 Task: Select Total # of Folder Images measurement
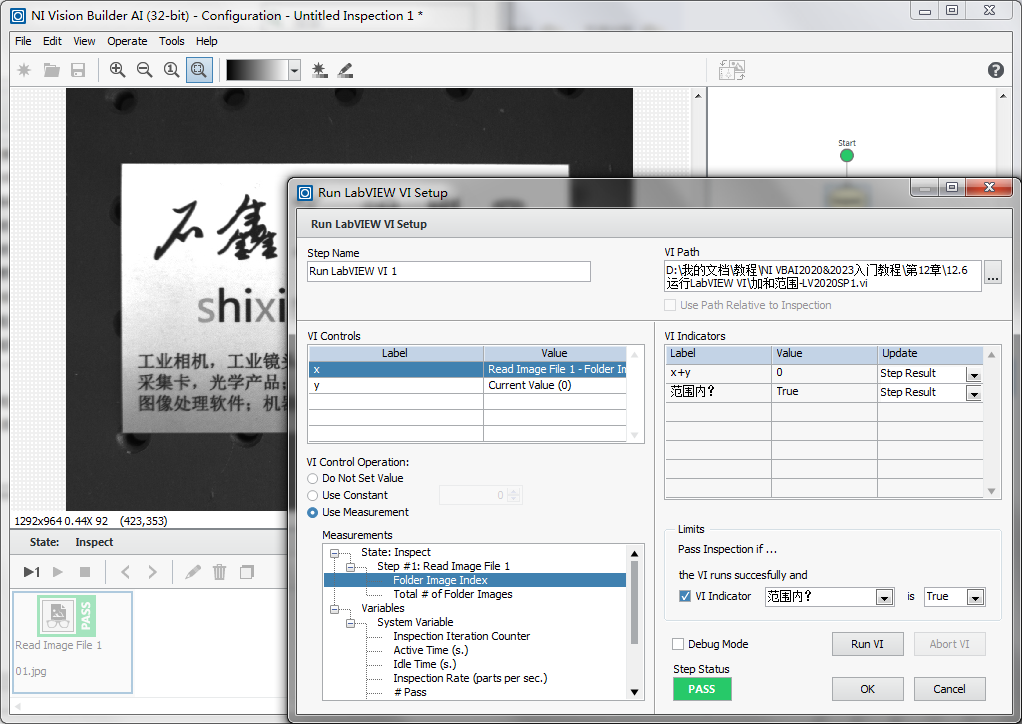click(453, 594)
